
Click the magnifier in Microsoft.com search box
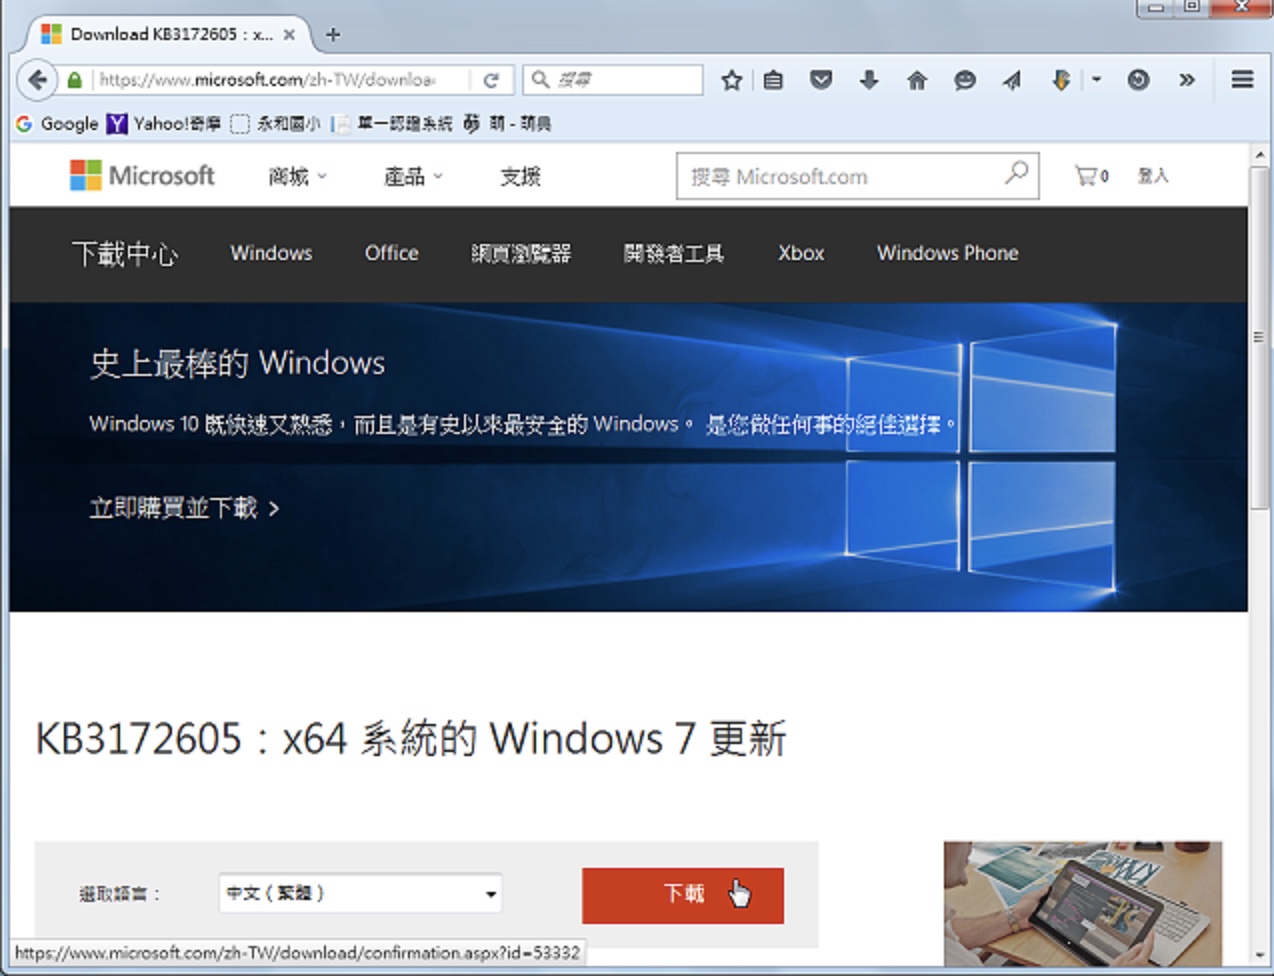1017,173
